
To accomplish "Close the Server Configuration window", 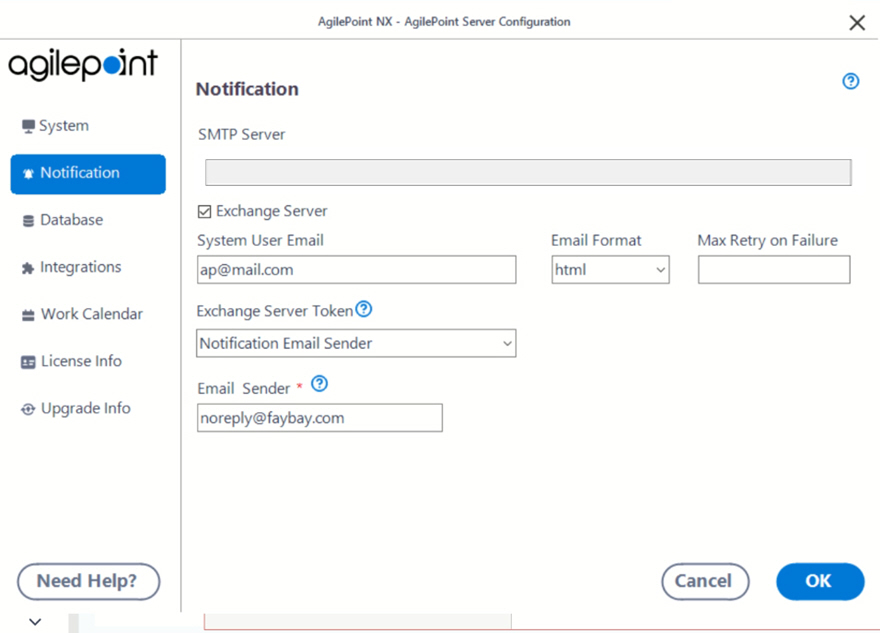I will pos(857,22).
